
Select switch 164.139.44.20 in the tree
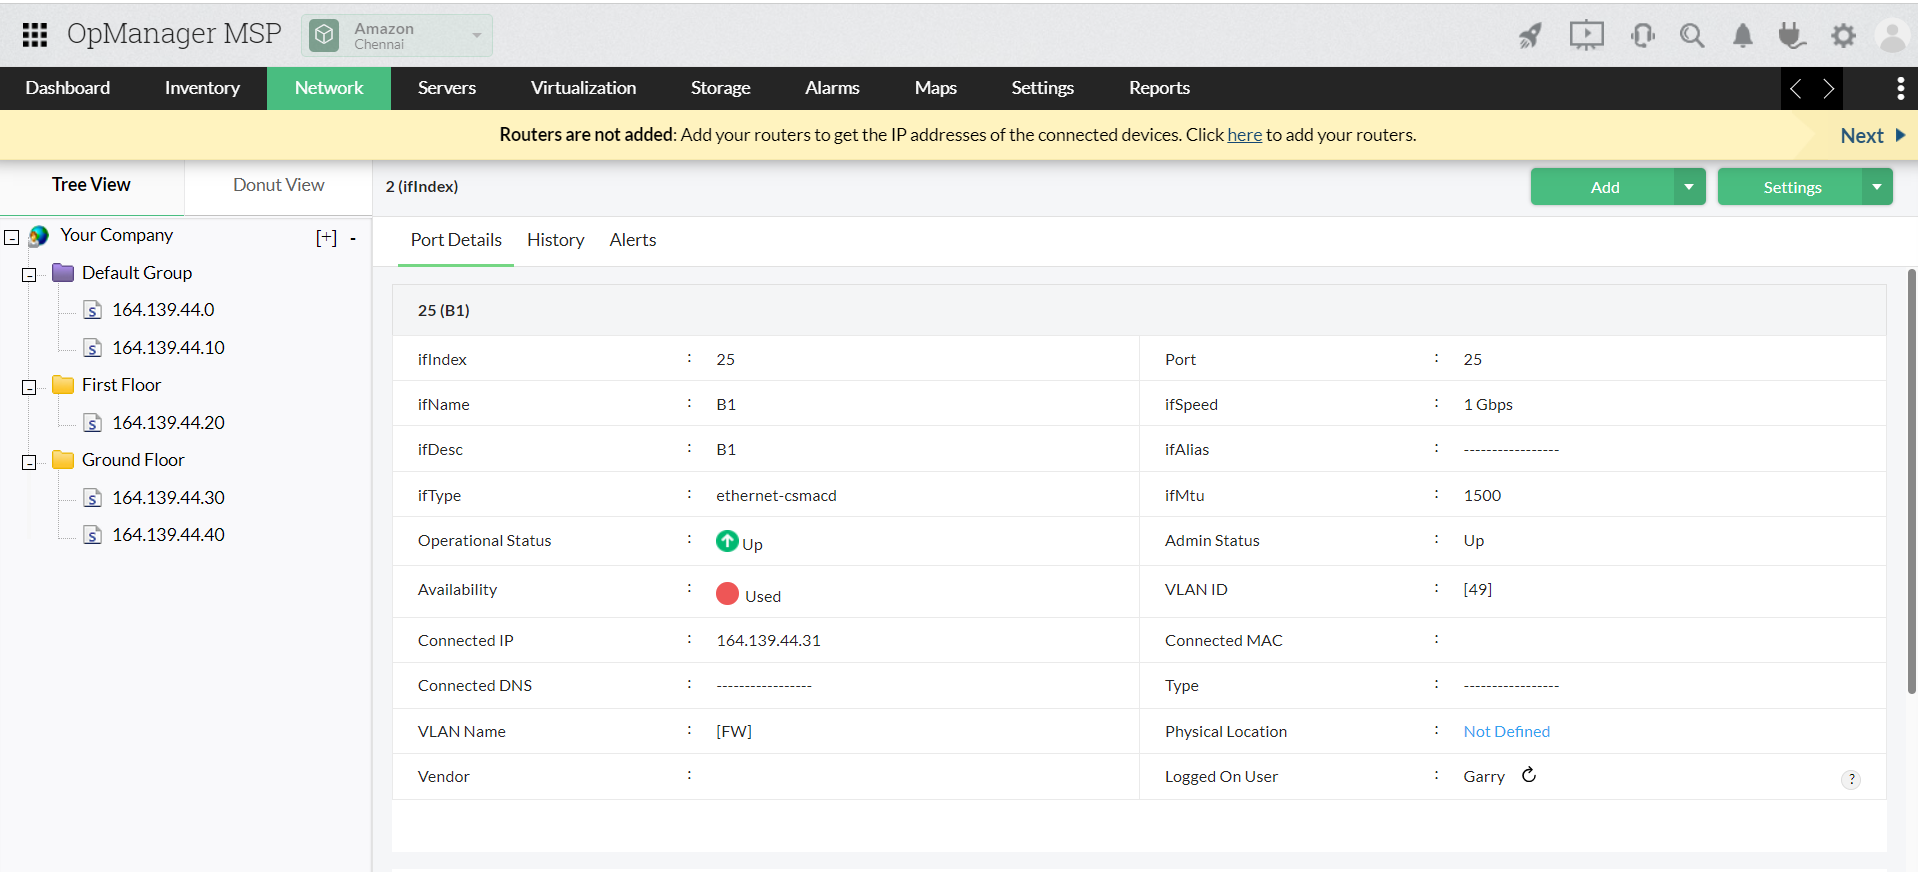click(168, 423)
